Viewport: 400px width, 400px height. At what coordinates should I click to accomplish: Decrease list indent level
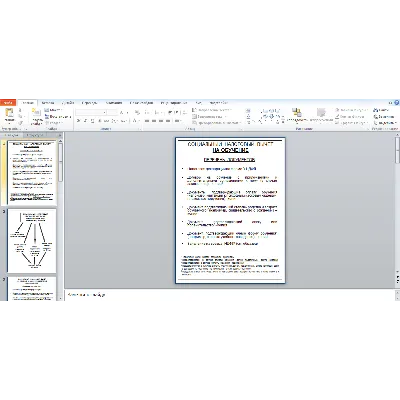[170, 112]
